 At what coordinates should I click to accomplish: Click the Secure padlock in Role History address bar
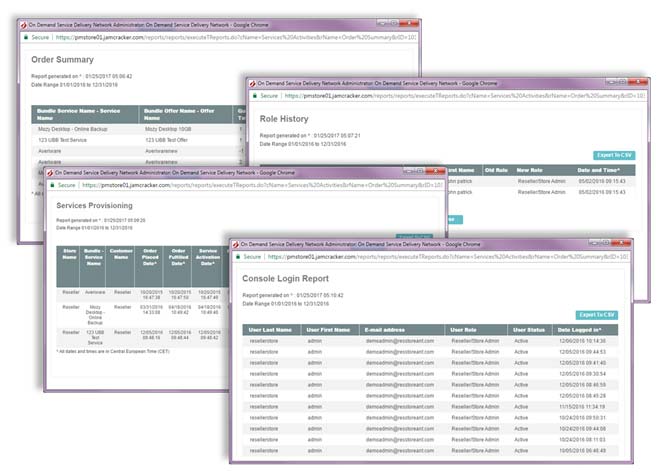click(255, 96)
